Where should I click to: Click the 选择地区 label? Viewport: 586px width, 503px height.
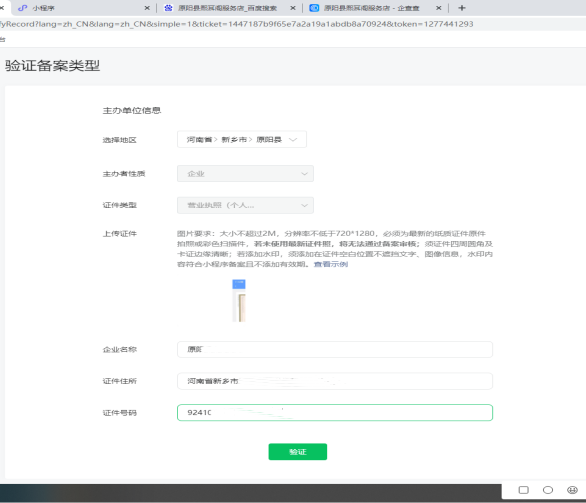coord(120,140)
